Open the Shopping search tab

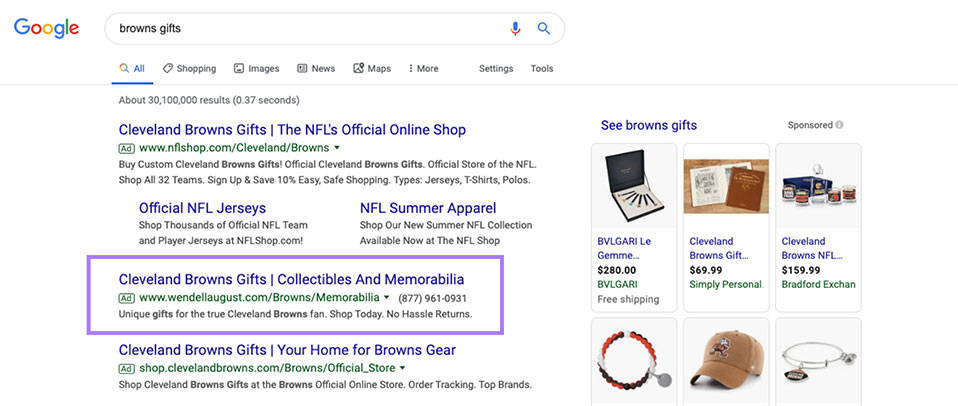point(189,69)
